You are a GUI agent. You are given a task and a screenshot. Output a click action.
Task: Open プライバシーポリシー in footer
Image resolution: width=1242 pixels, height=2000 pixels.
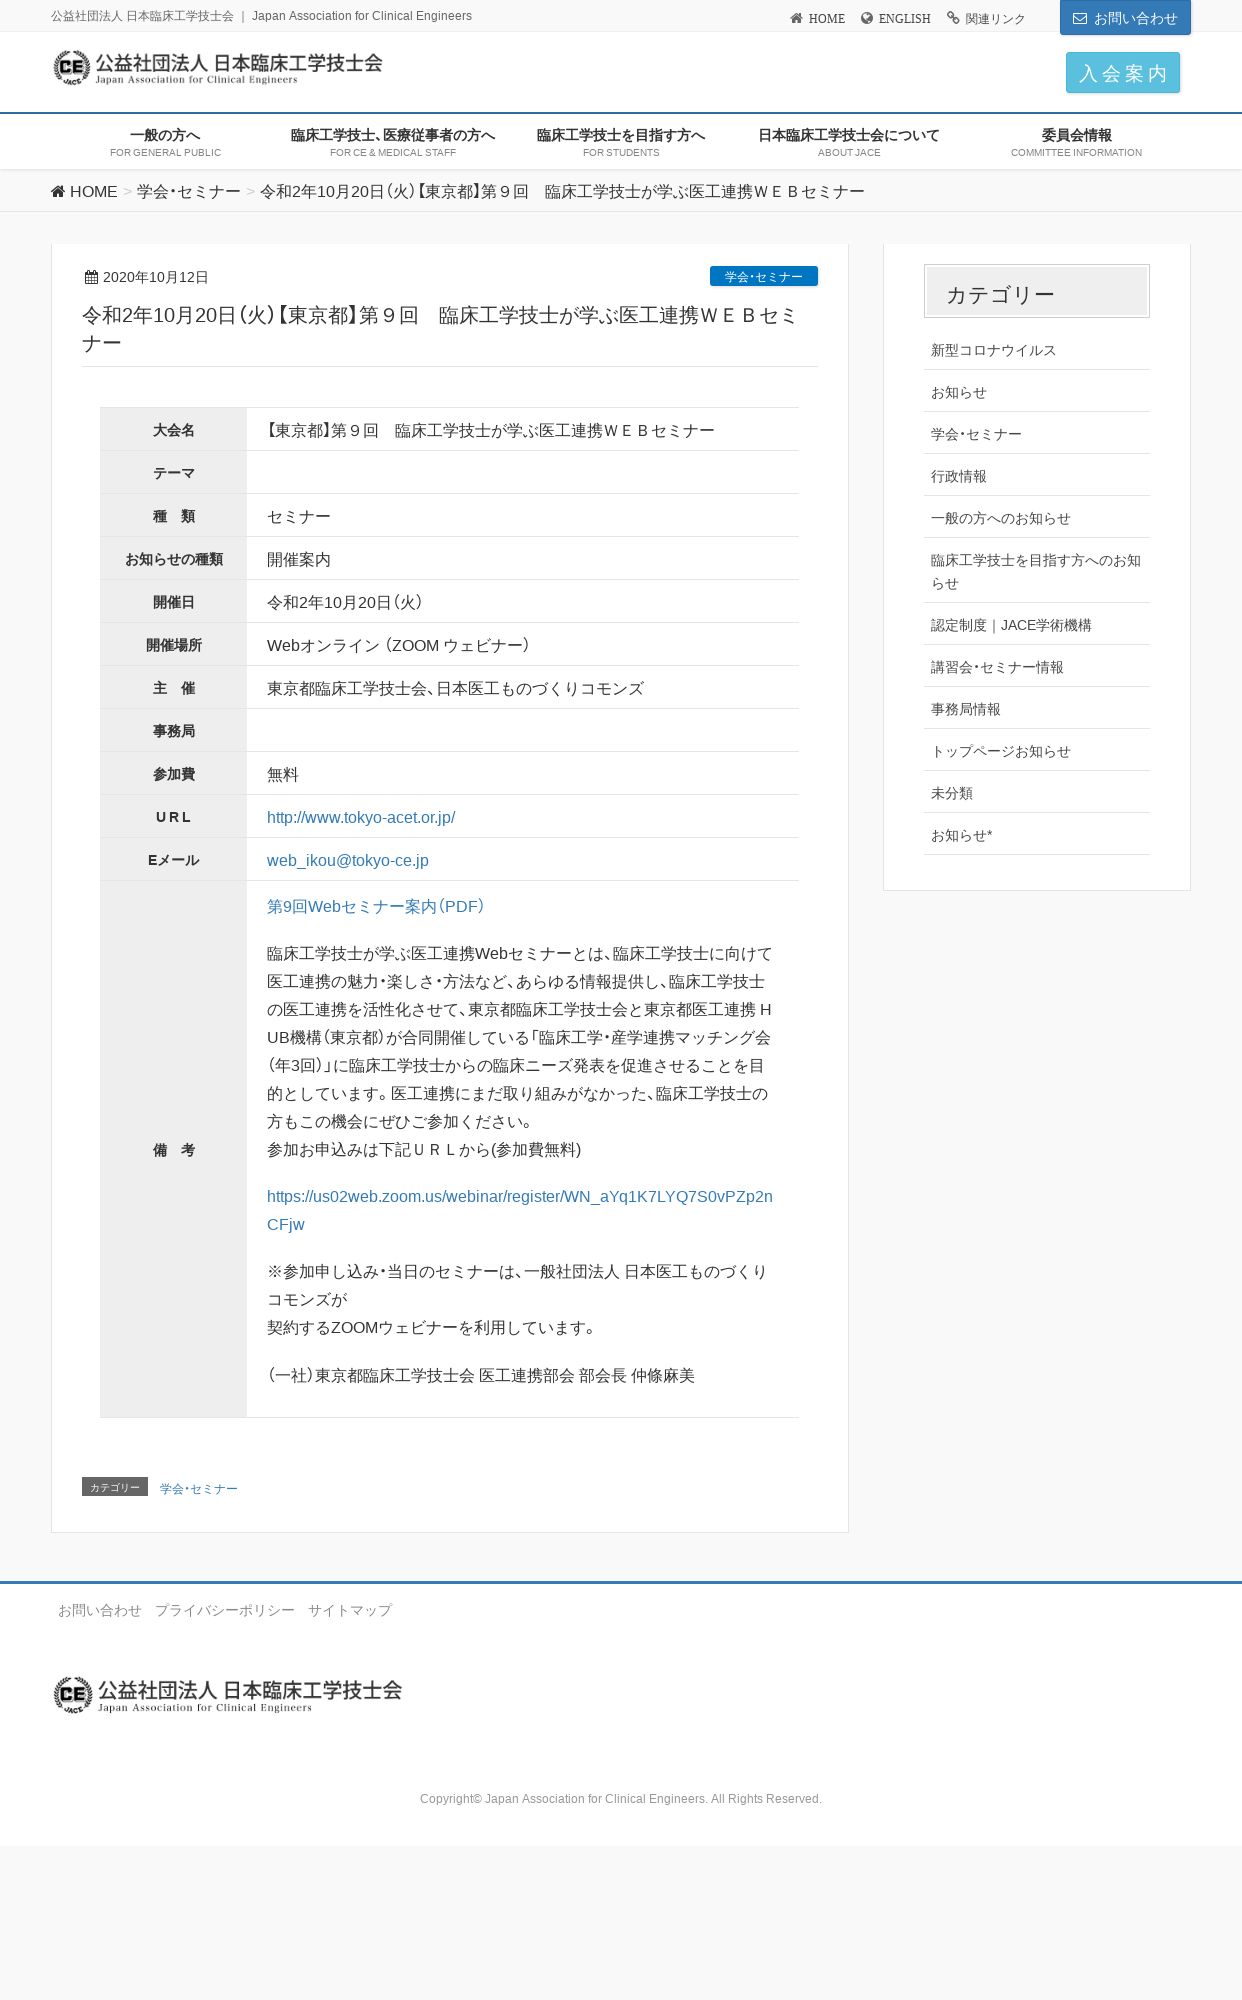[225, 1610]
